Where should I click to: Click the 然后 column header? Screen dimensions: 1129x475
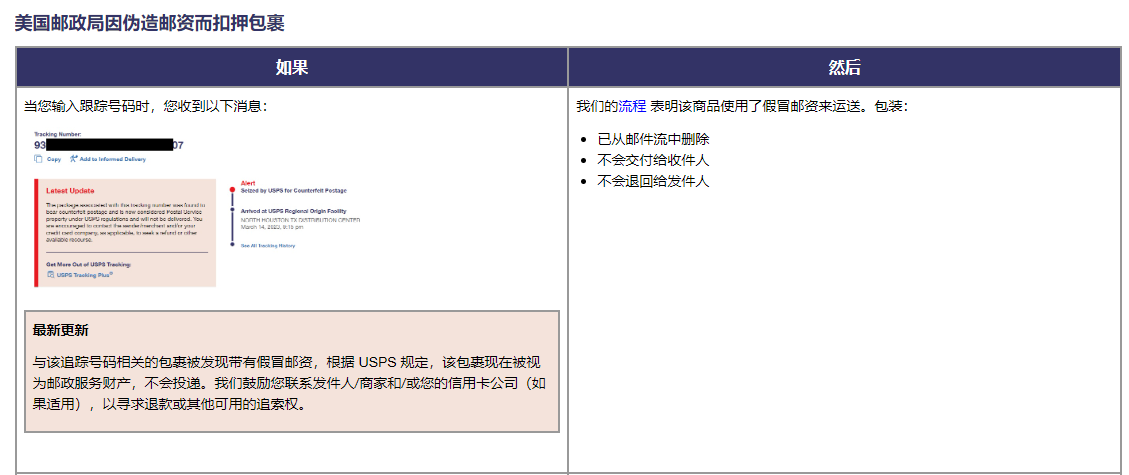(x=844, y=67)
